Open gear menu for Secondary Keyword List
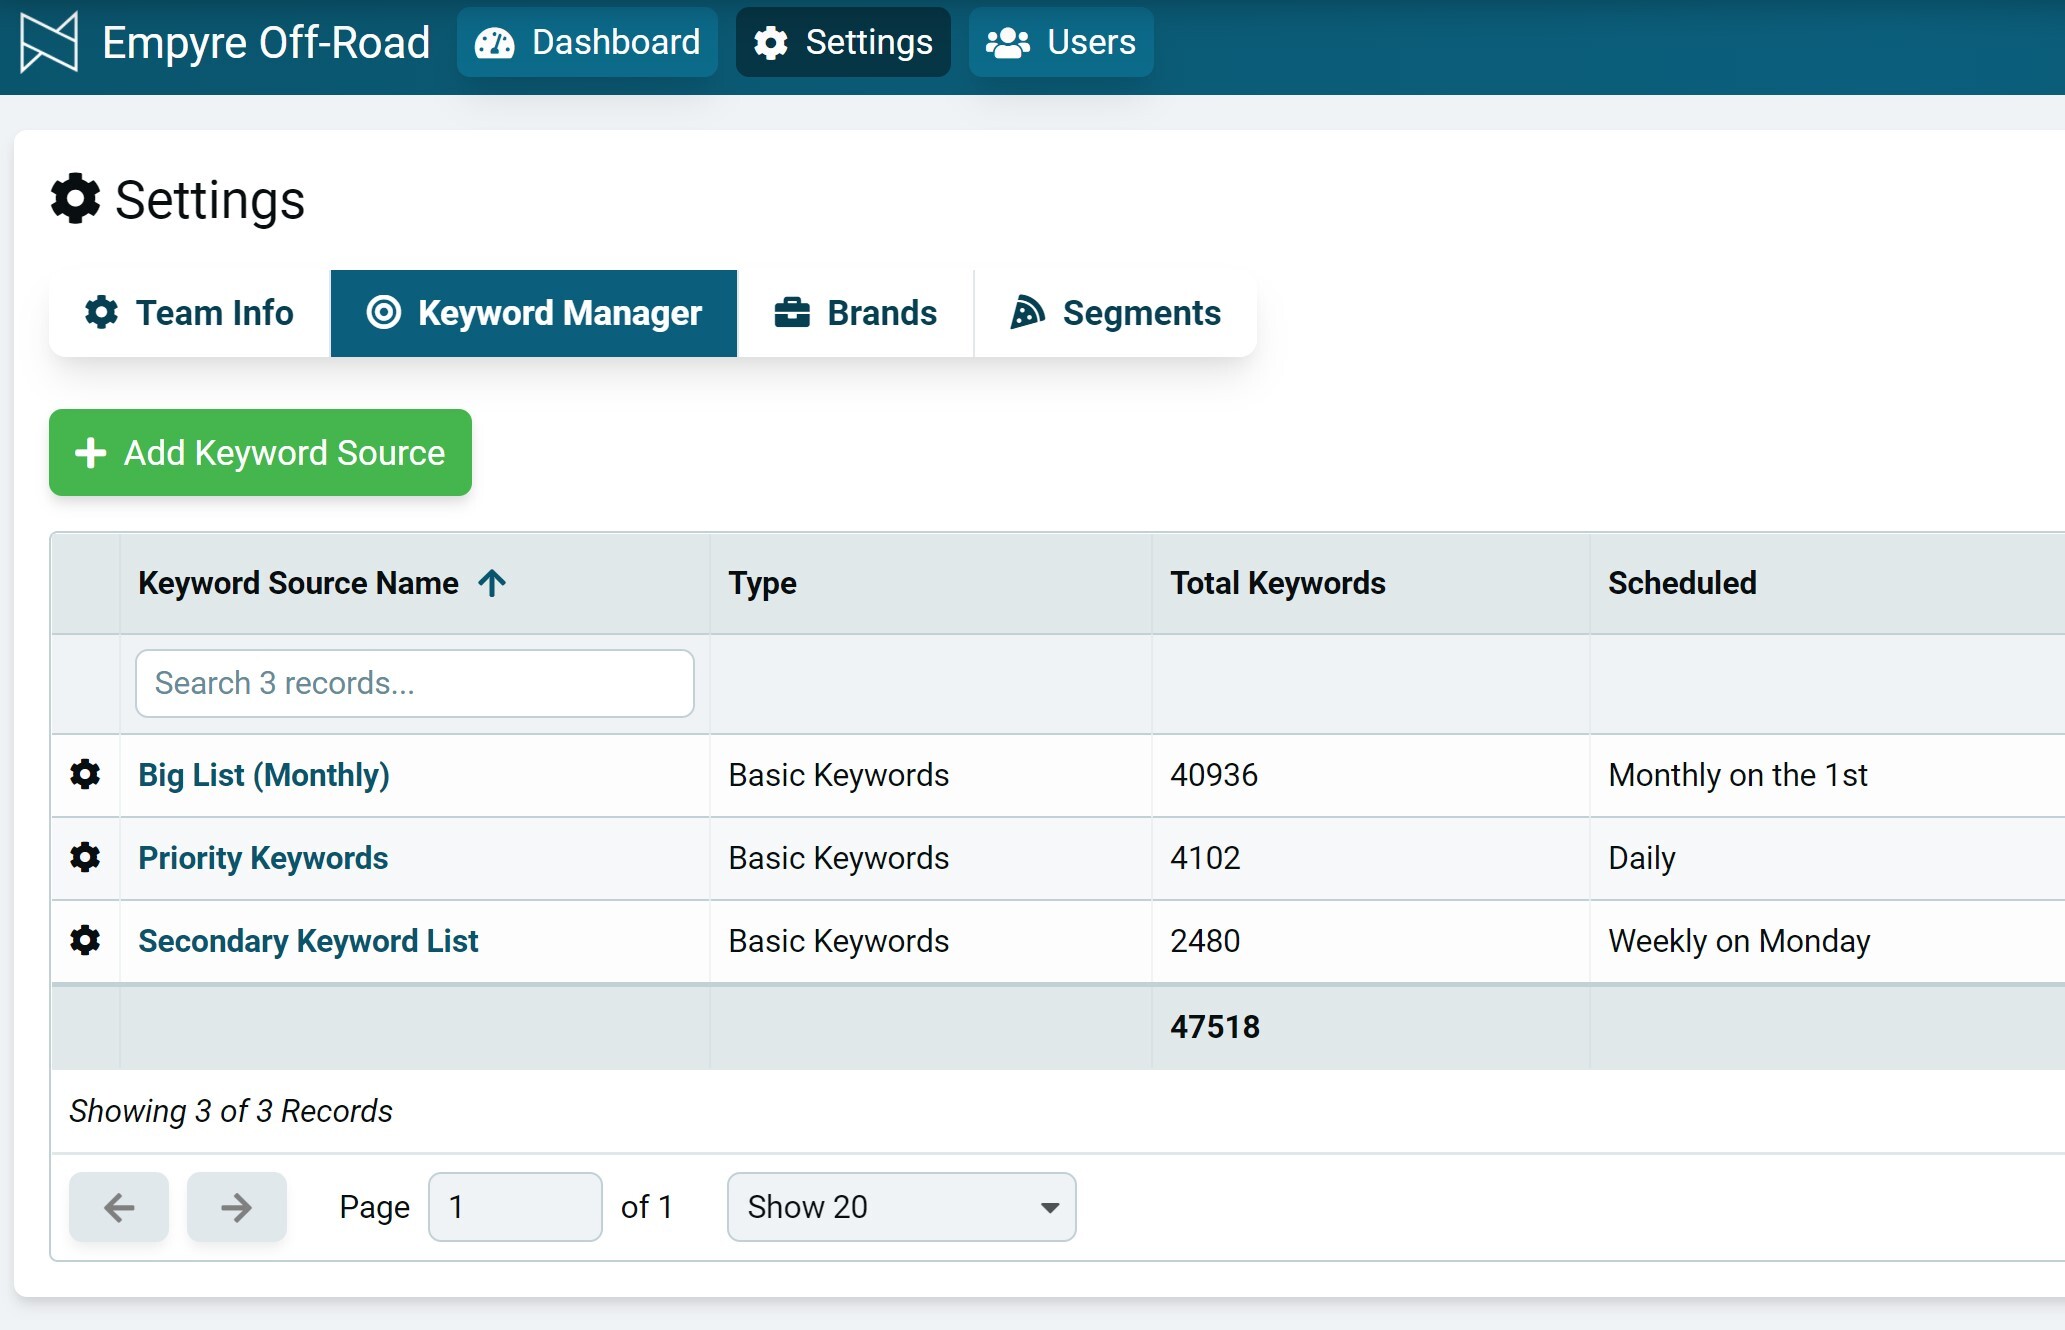 coord(85,941)
